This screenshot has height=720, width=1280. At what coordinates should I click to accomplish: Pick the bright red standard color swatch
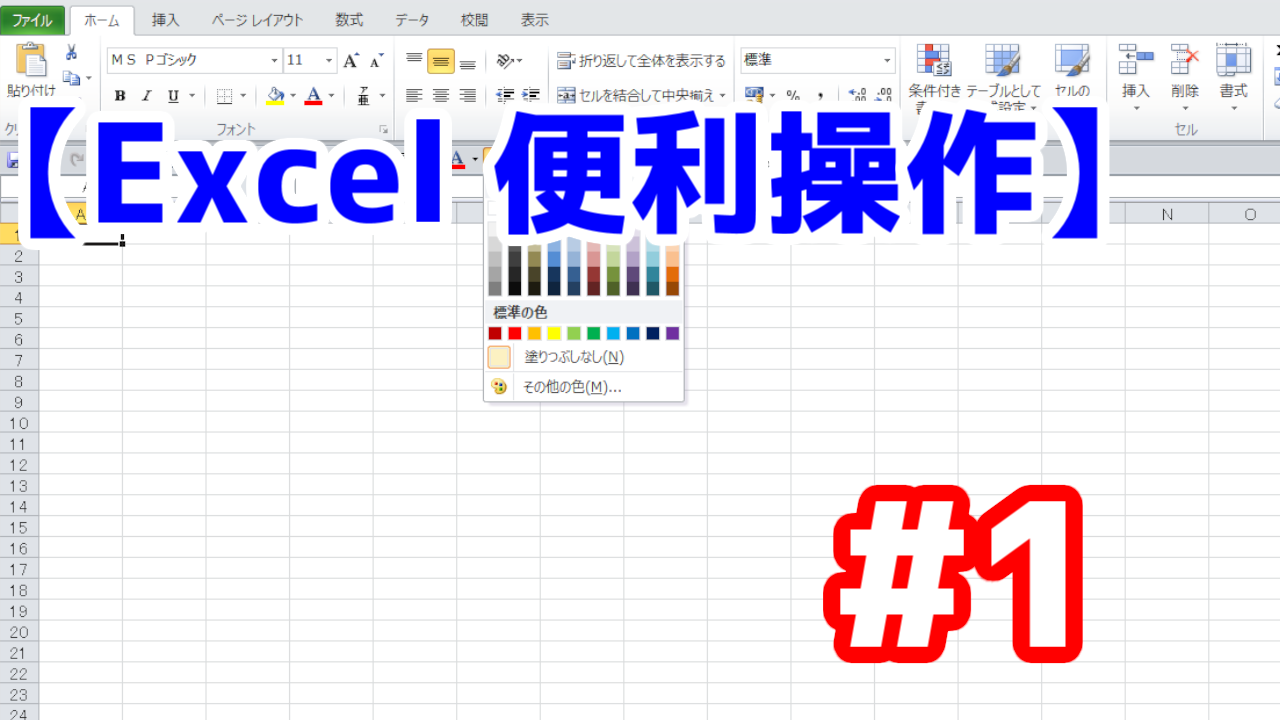514,333
